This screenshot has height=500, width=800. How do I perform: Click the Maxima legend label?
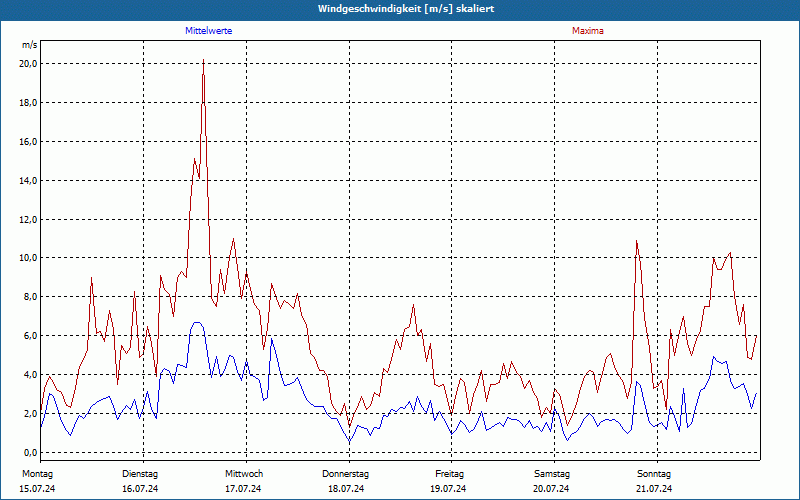pyautogui.click(x=588, y=31)
